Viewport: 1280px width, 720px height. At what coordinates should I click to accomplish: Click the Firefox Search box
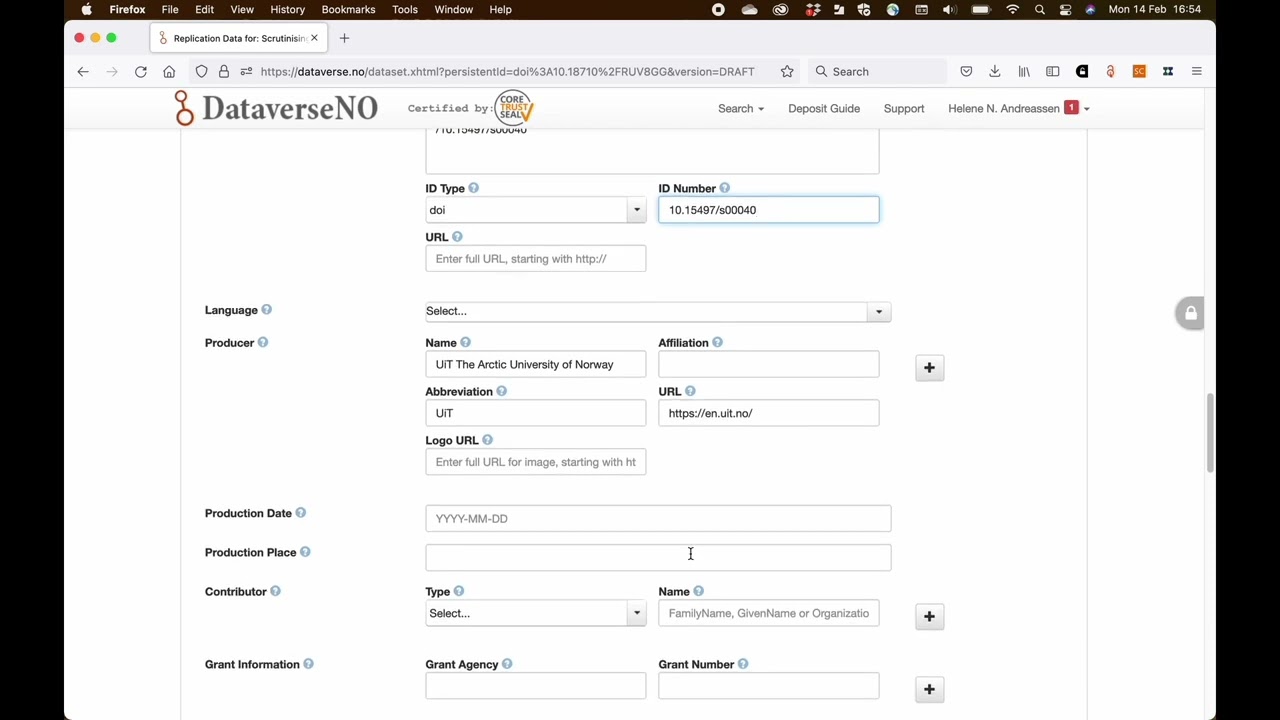pos(877,71)
